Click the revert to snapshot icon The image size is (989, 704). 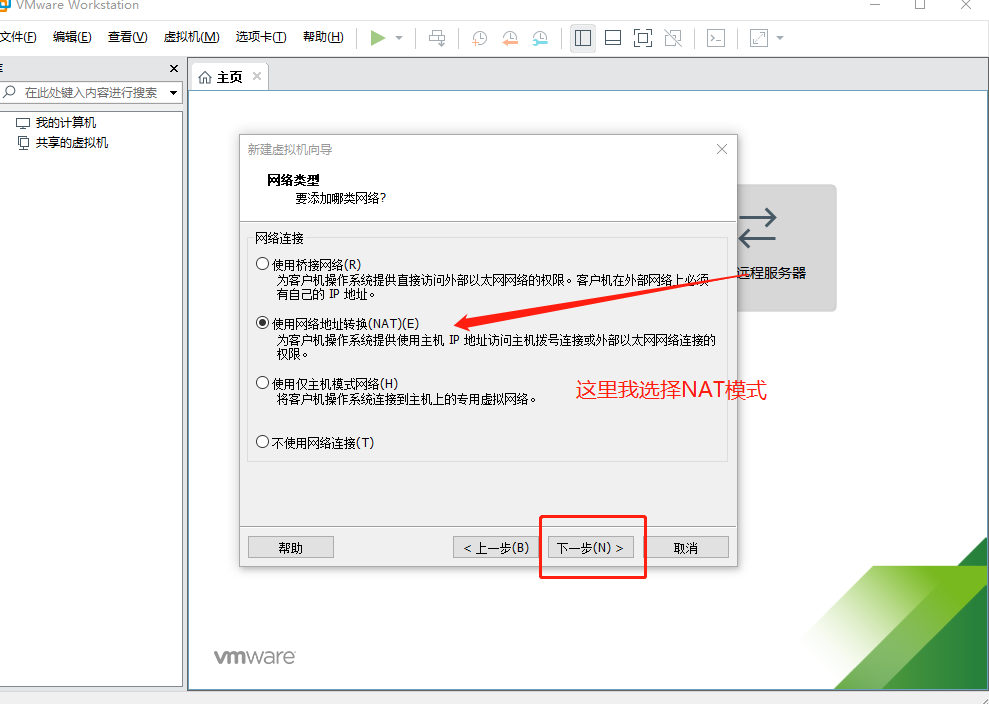pos(510,38)
